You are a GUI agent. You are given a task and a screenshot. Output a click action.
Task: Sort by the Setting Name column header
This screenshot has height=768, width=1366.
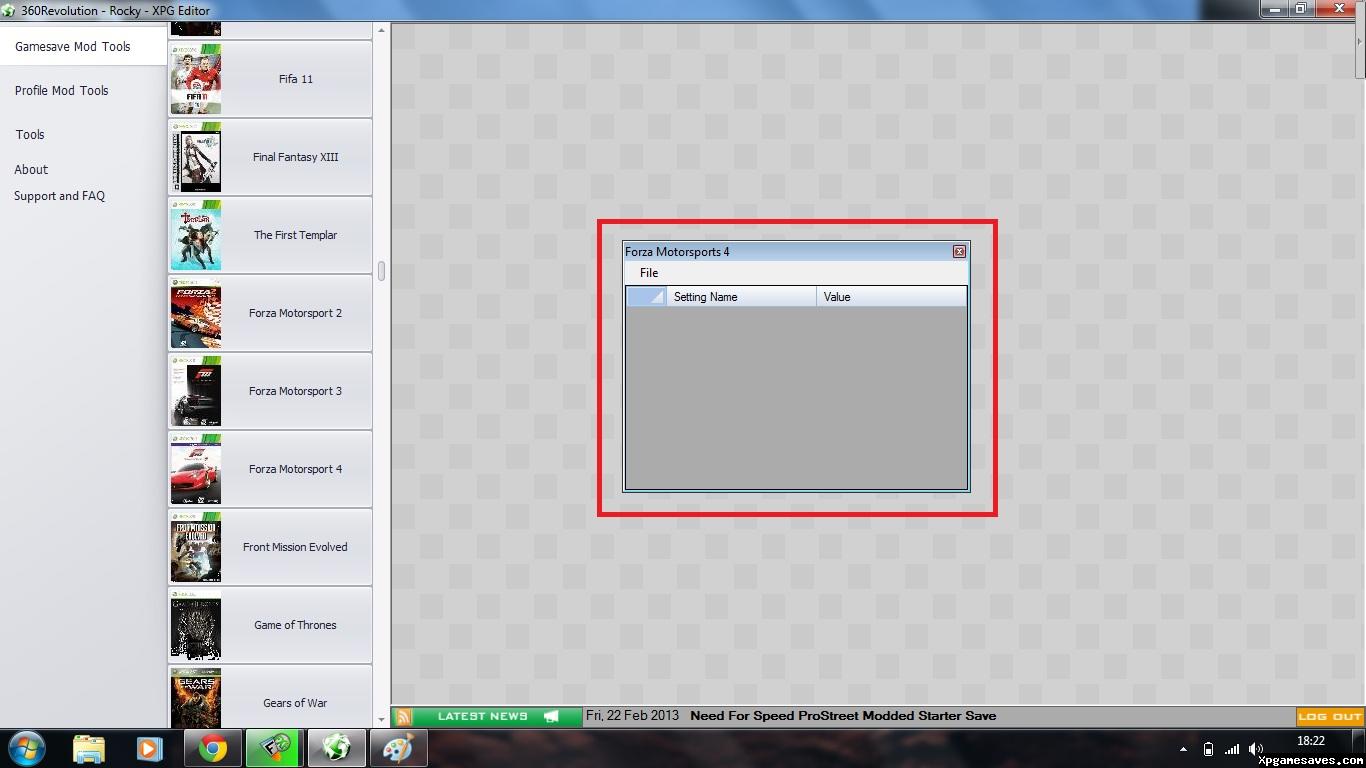pyautogui.click(x=740, y=297)
